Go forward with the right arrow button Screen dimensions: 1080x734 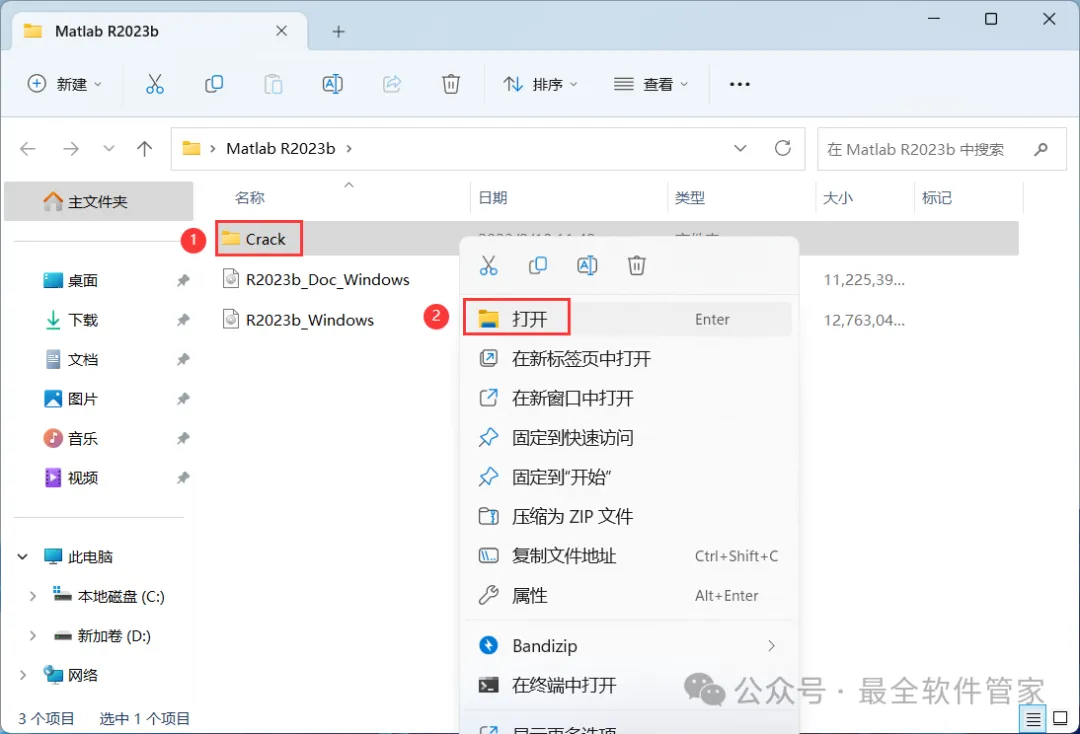[70, 149]
